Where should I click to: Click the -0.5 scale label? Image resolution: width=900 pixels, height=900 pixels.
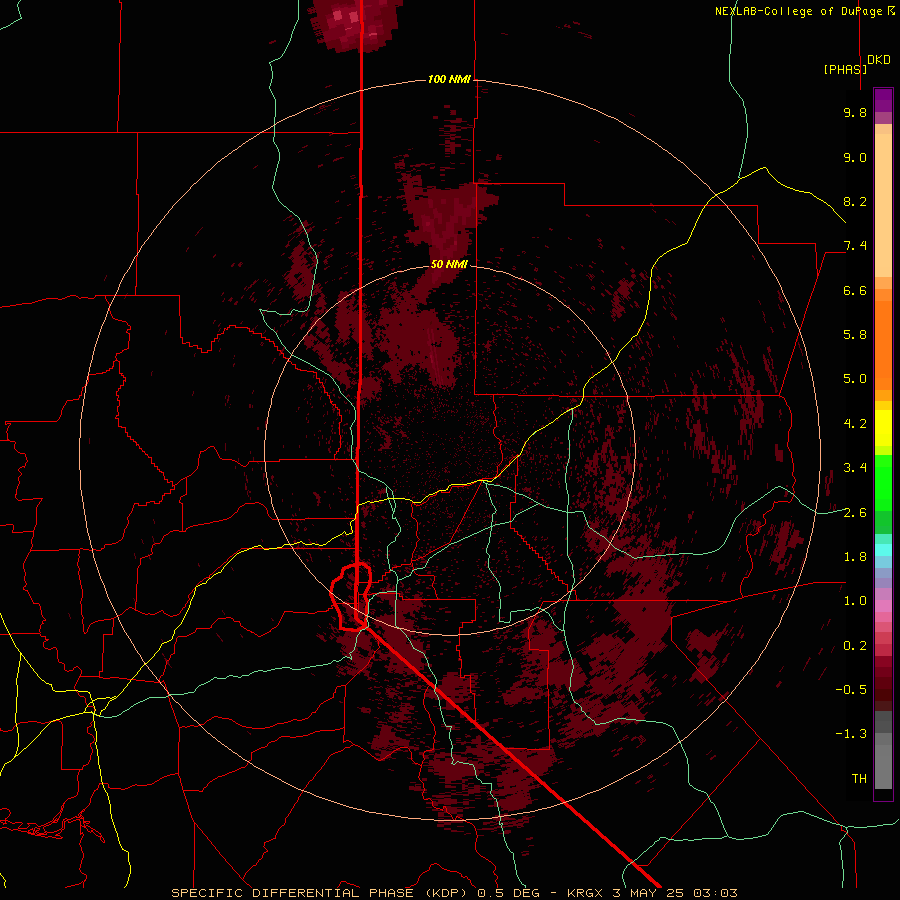(851, 690)
